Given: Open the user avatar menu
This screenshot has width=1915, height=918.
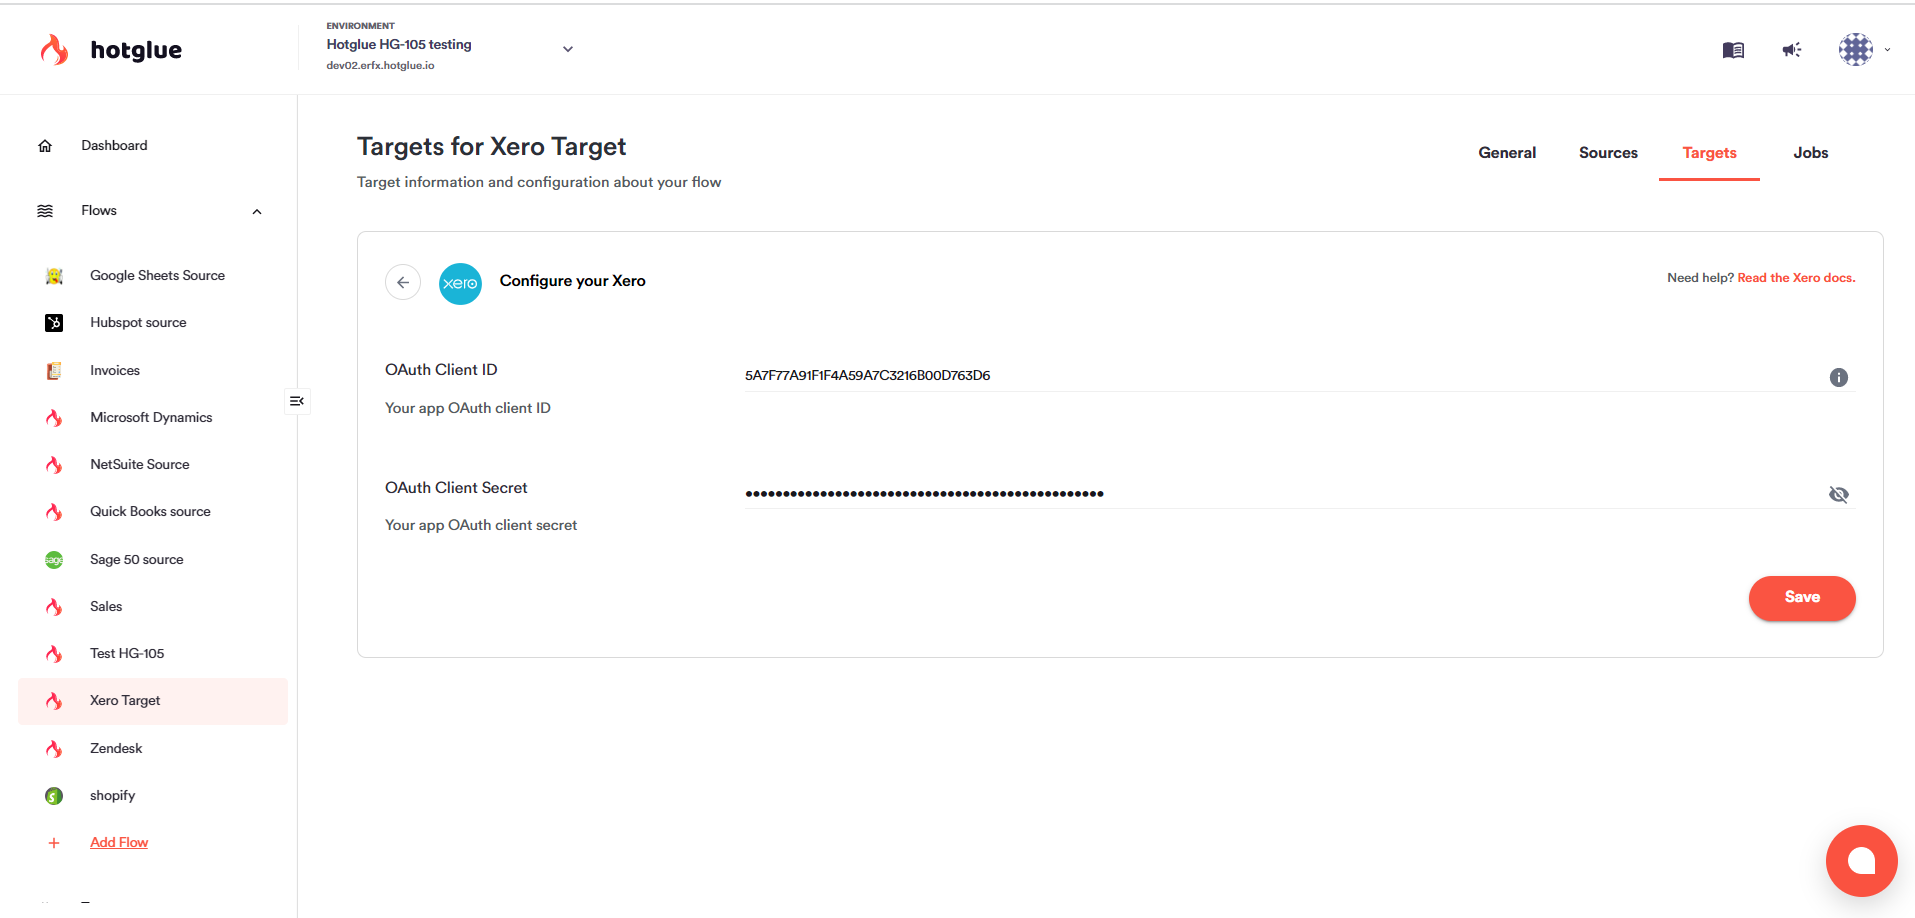Looking at the screenshot, I should 1856,49.
